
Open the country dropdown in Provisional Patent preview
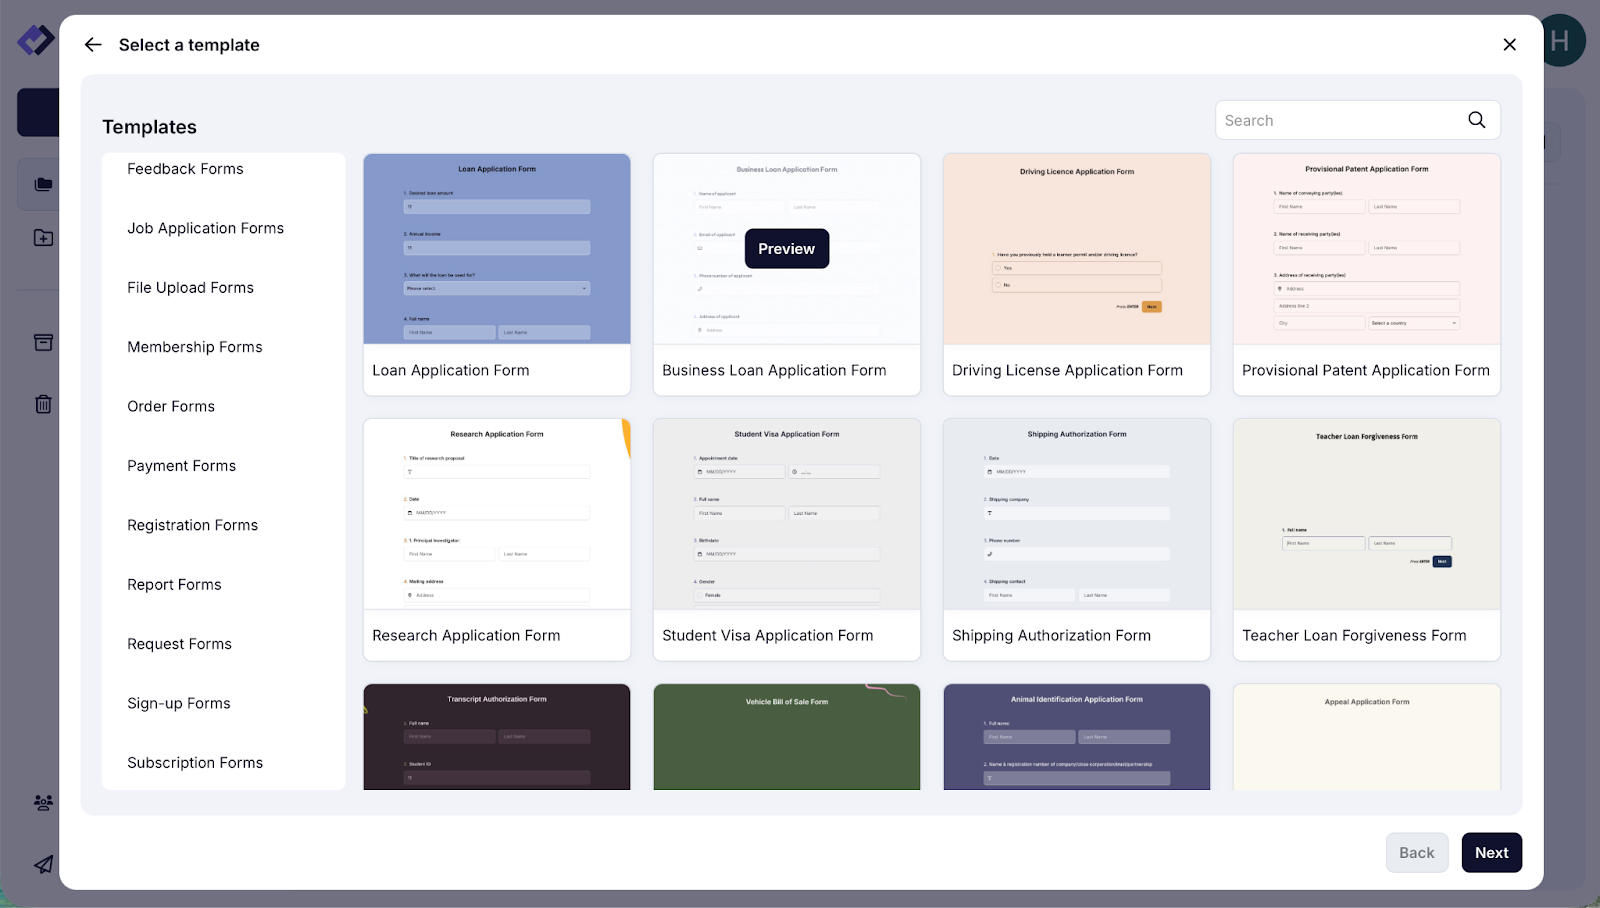coord(1413,323)
